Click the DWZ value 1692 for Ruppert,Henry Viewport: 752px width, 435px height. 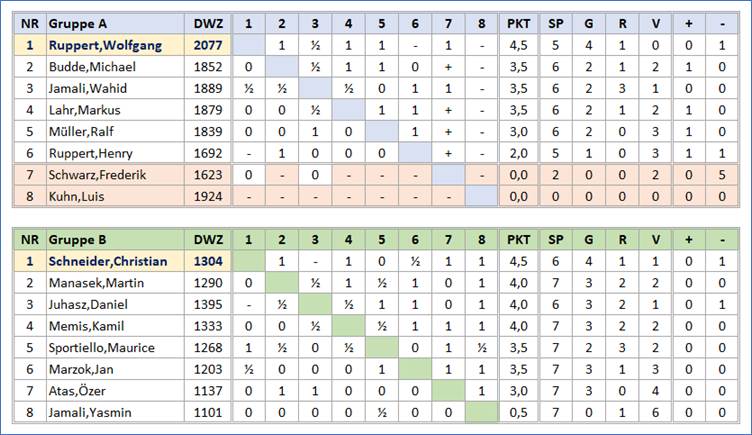pyautogui.click(x=214, y=153)
